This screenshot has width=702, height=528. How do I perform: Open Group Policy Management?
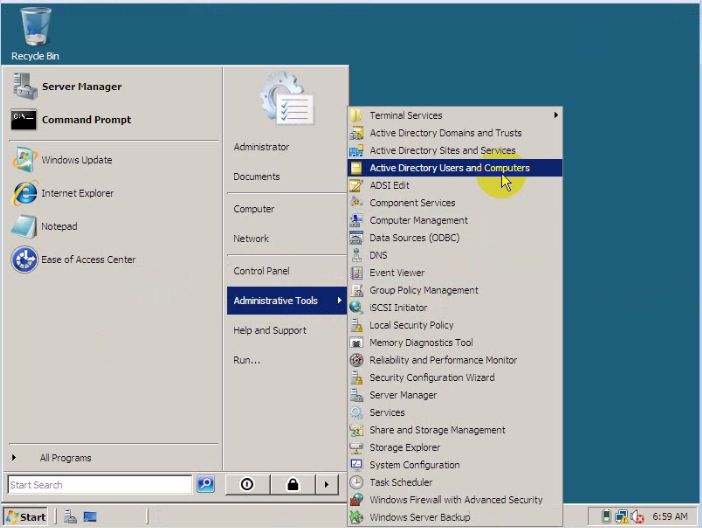click(x=455, y=290)
